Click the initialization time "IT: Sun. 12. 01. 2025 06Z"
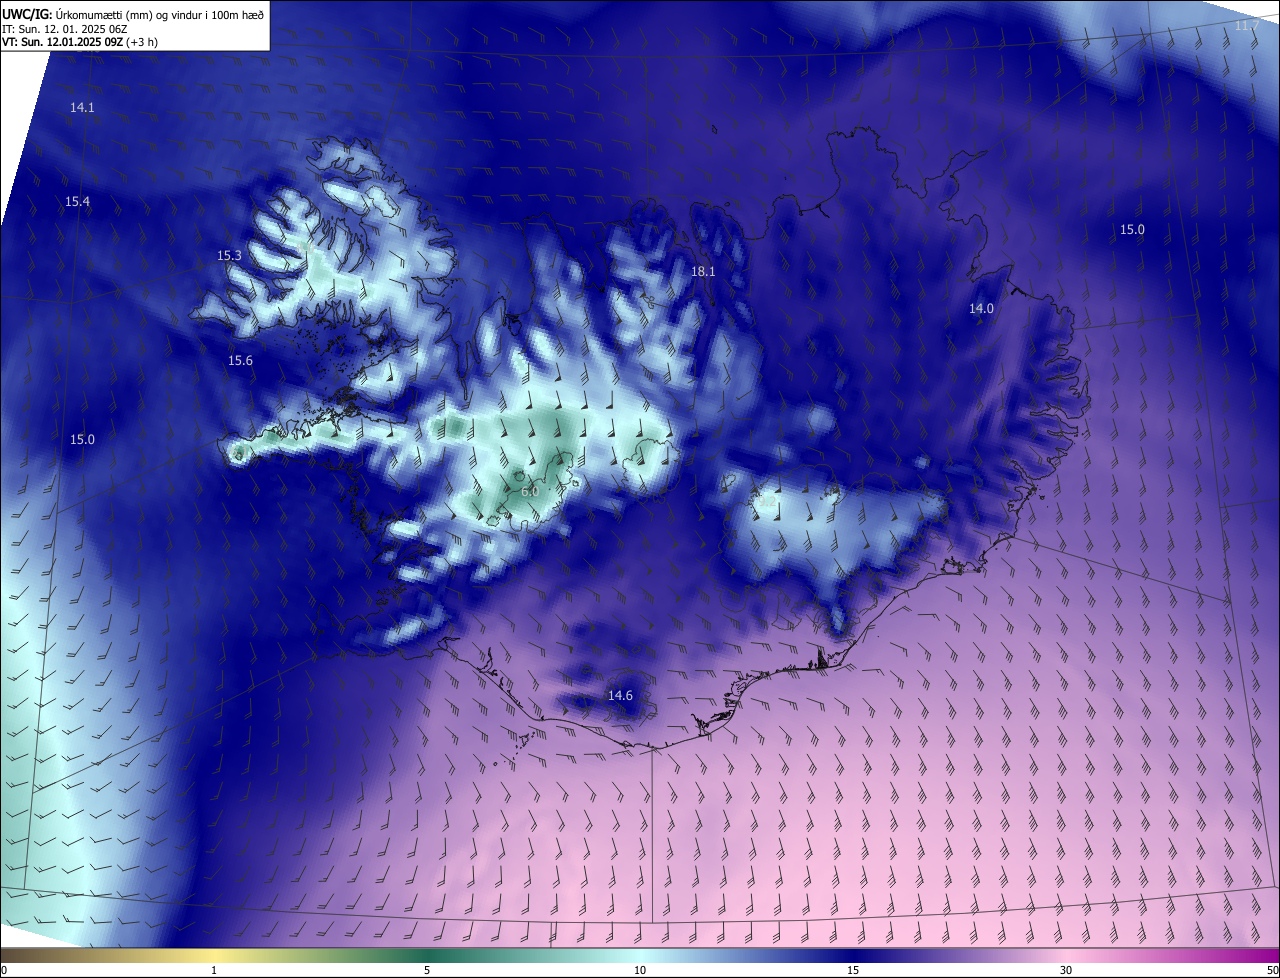Image resolution: width=1280 pixels, height=978 pixels. [x=65, y=28]
